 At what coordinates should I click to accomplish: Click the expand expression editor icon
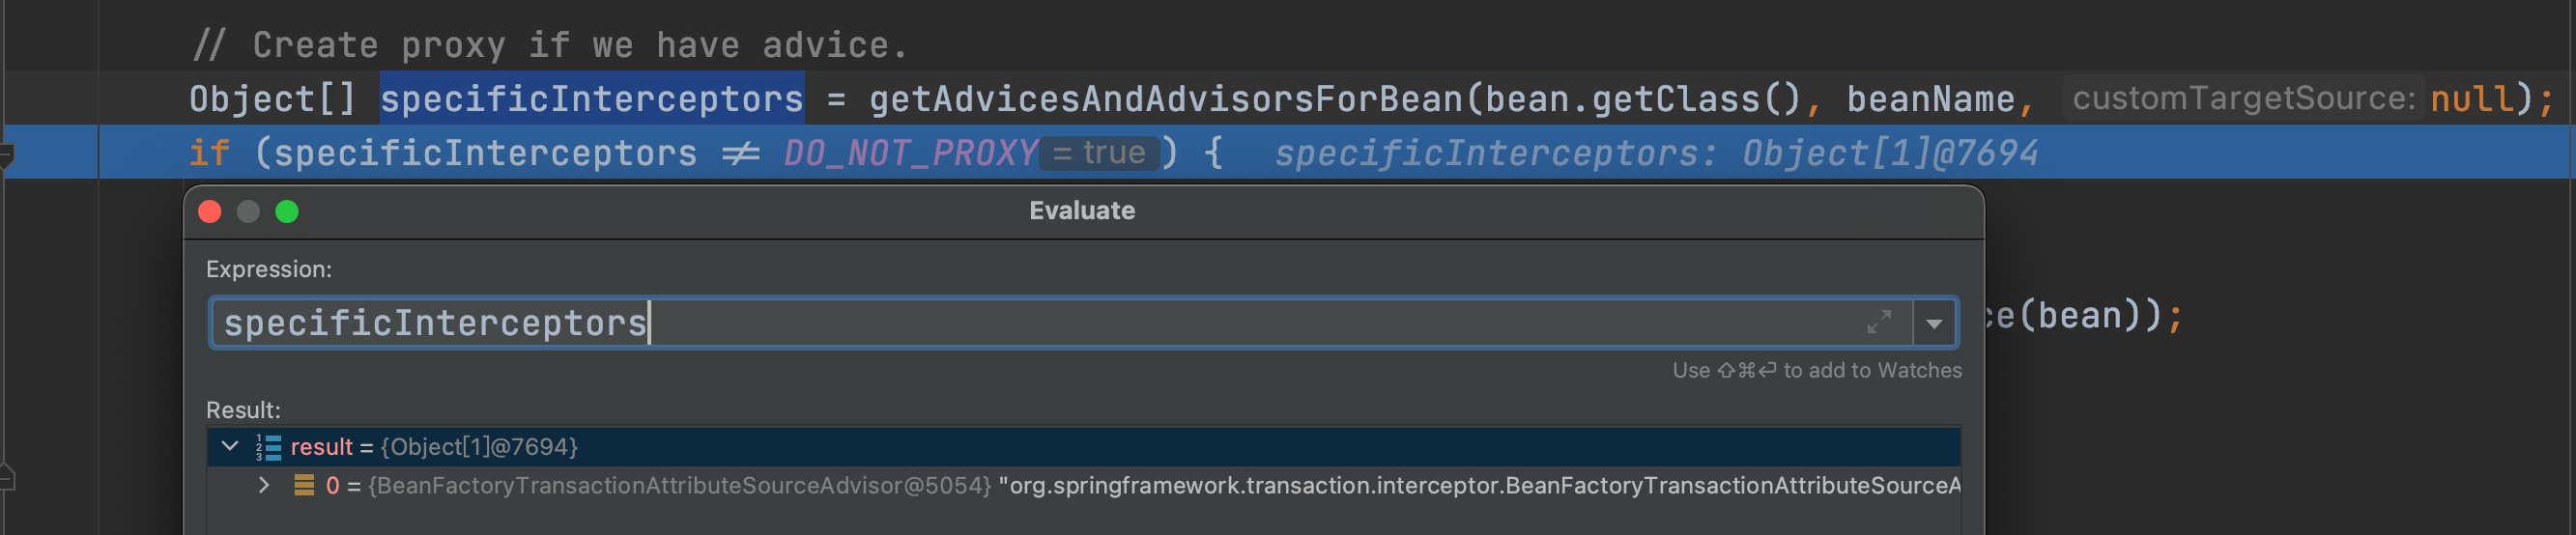pos(1878,322)
